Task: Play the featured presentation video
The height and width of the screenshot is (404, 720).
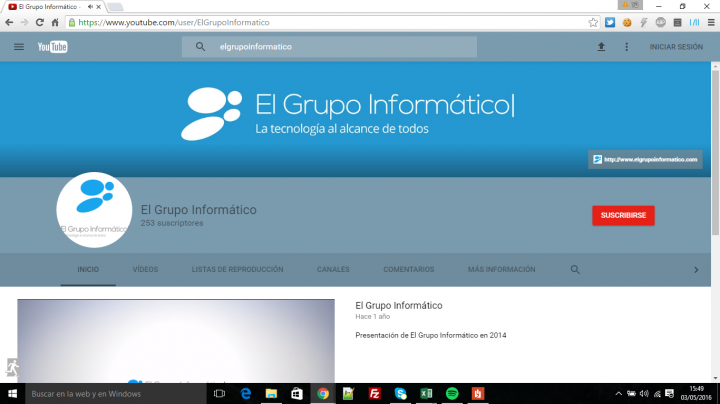Action: click(176, 341)
